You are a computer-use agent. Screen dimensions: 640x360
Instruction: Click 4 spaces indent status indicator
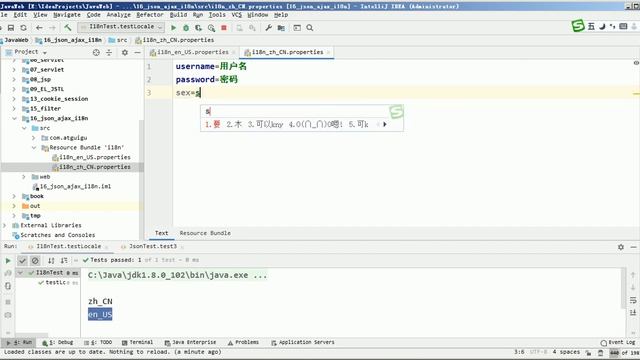click(x=566, y=352)
